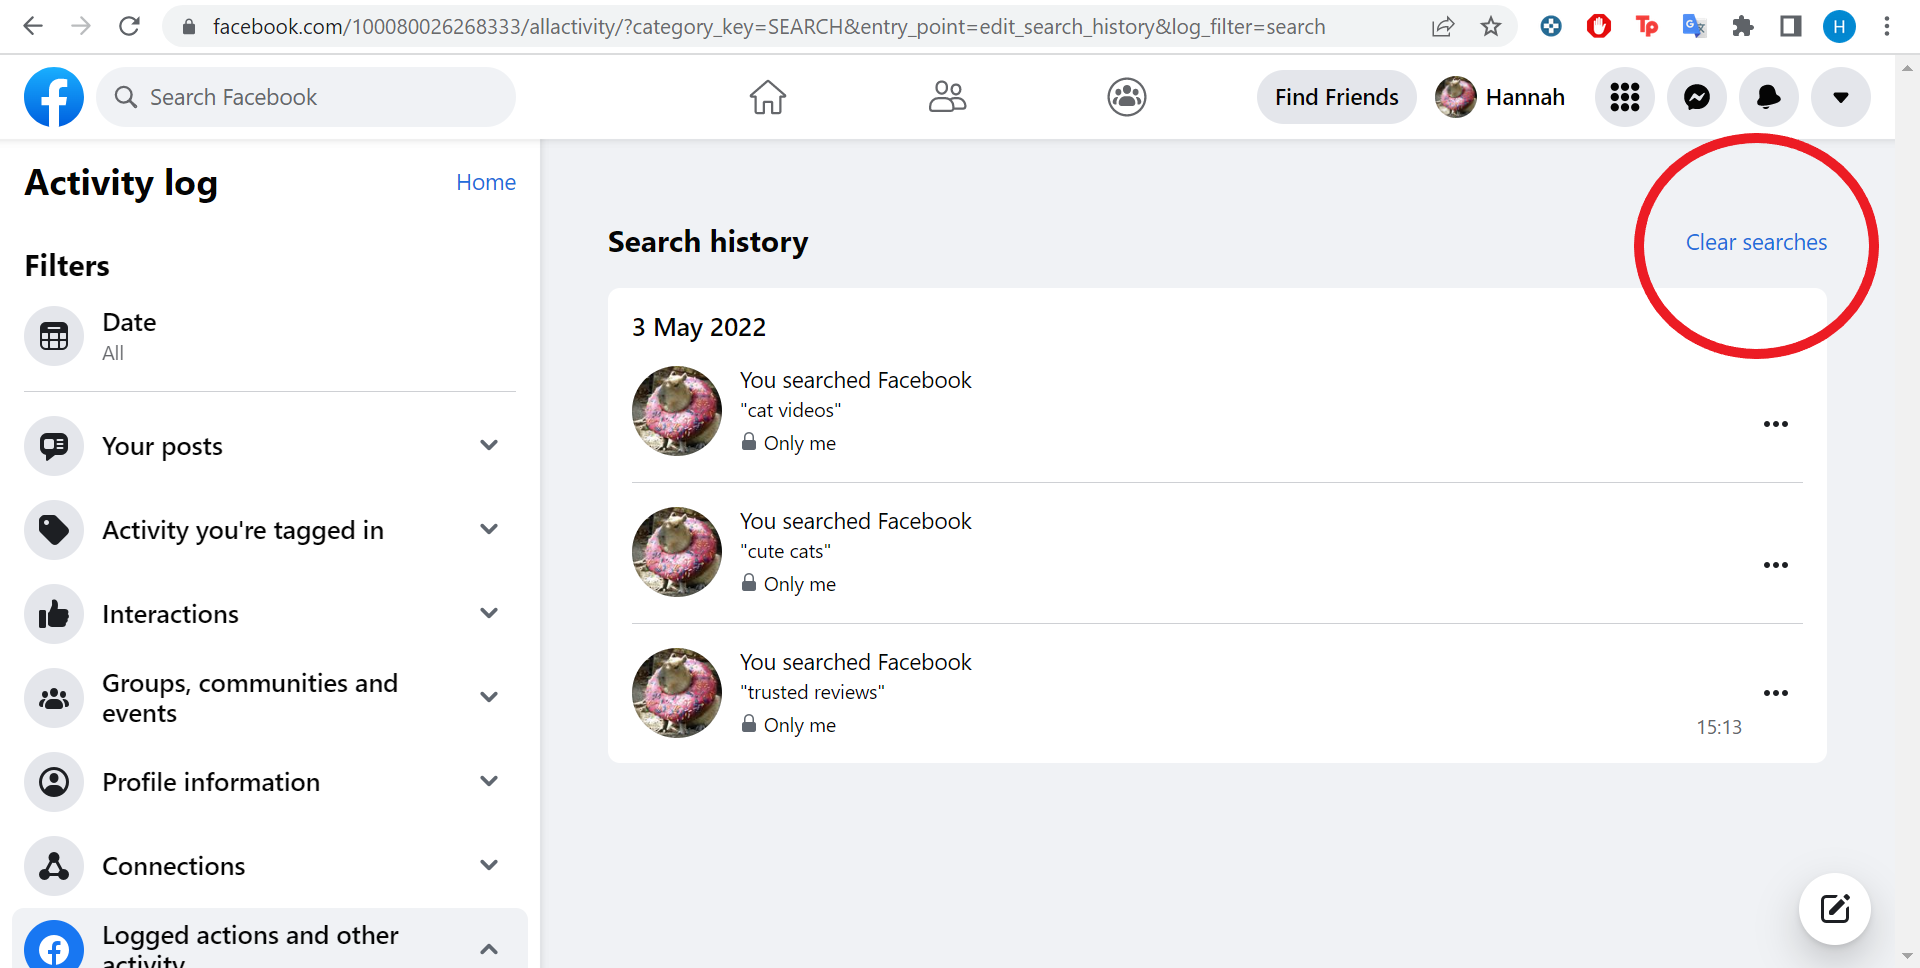Expand Groups, communities and events chevron

click(x=489, y=697)
